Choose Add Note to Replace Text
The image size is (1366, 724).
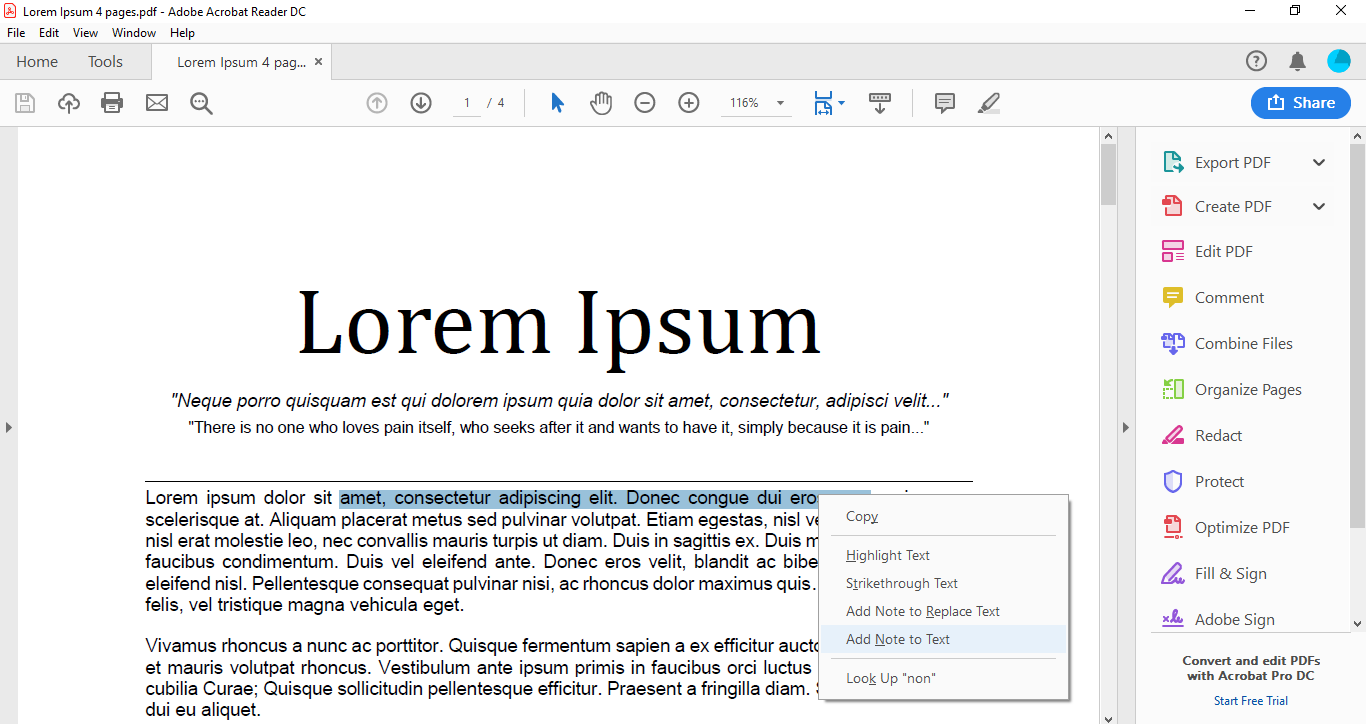click(944, 611)
